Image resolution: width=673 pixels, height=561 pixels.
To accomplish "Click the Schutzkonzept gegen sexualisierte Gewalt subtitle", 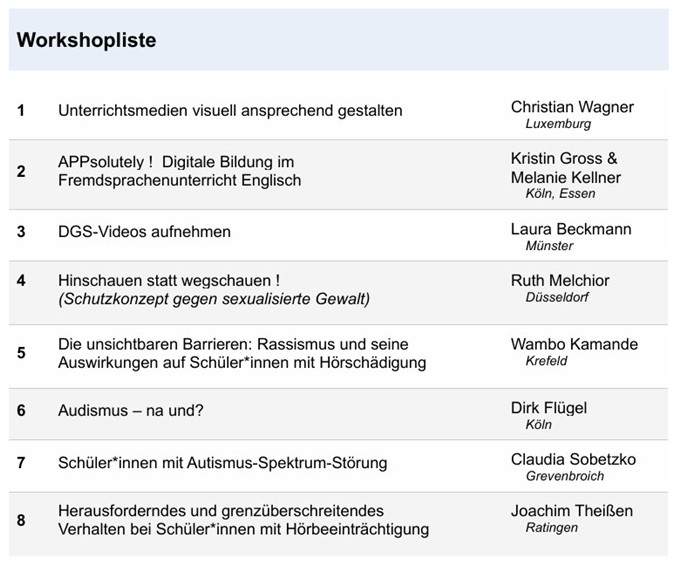I will tap(214, 298).
